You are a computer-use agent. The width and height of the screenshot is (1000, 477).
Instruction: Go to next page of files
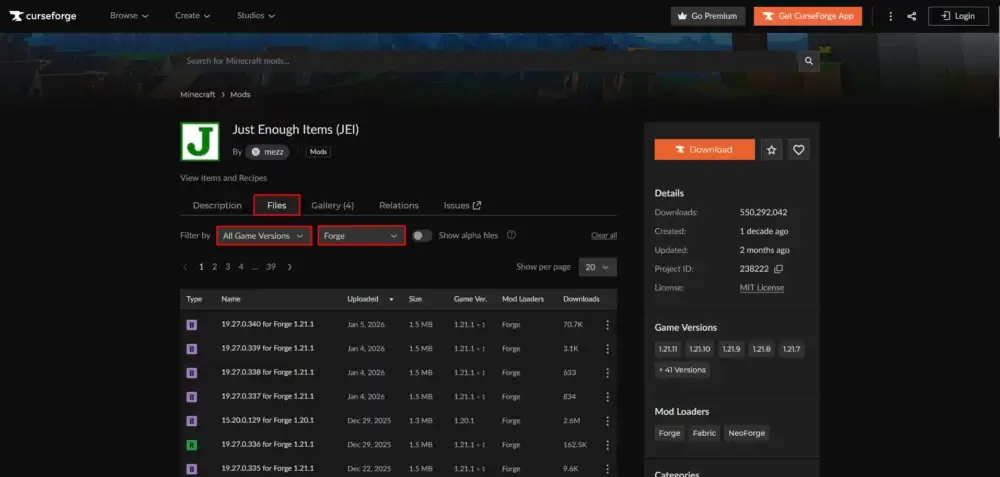click(x=290, y=267)
